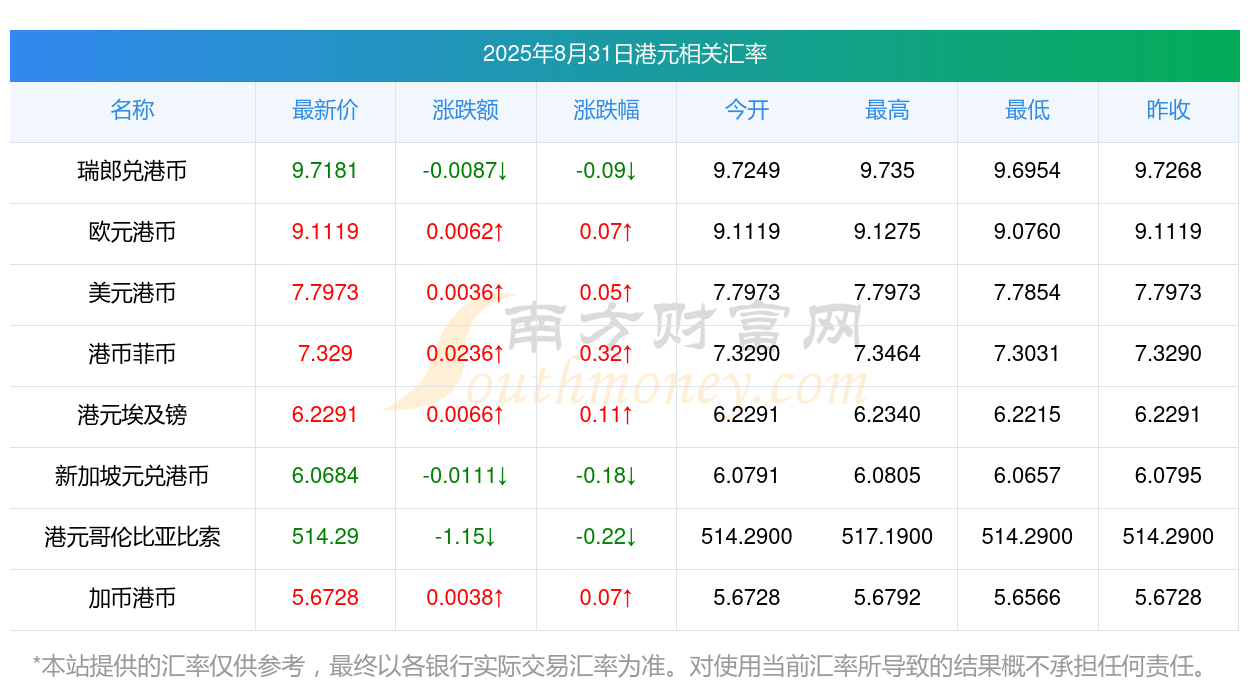
Task: Click low value 7.7854
Action: click(1027, 293)
